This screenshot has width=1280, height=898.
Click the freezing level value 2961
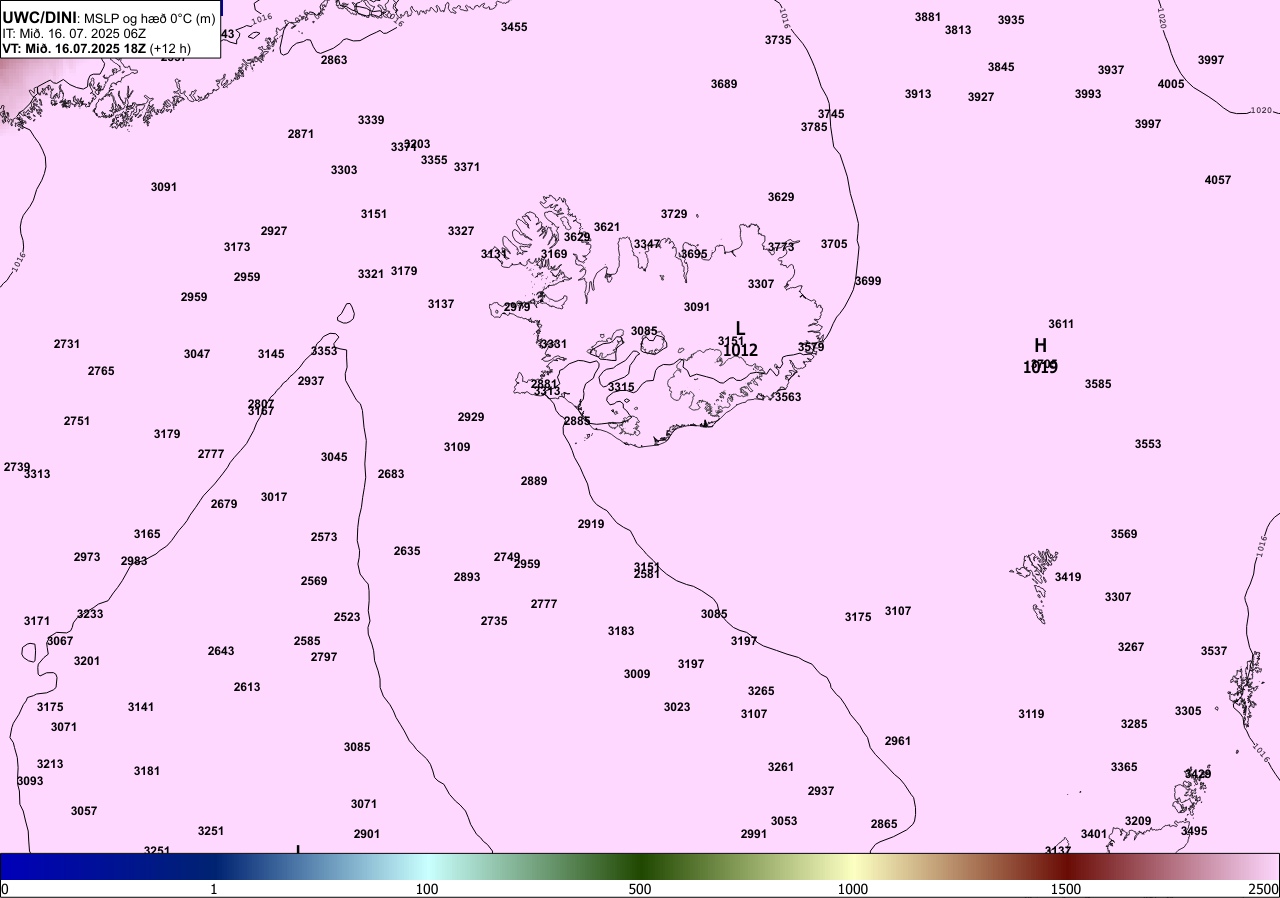(x=898, y=741)
